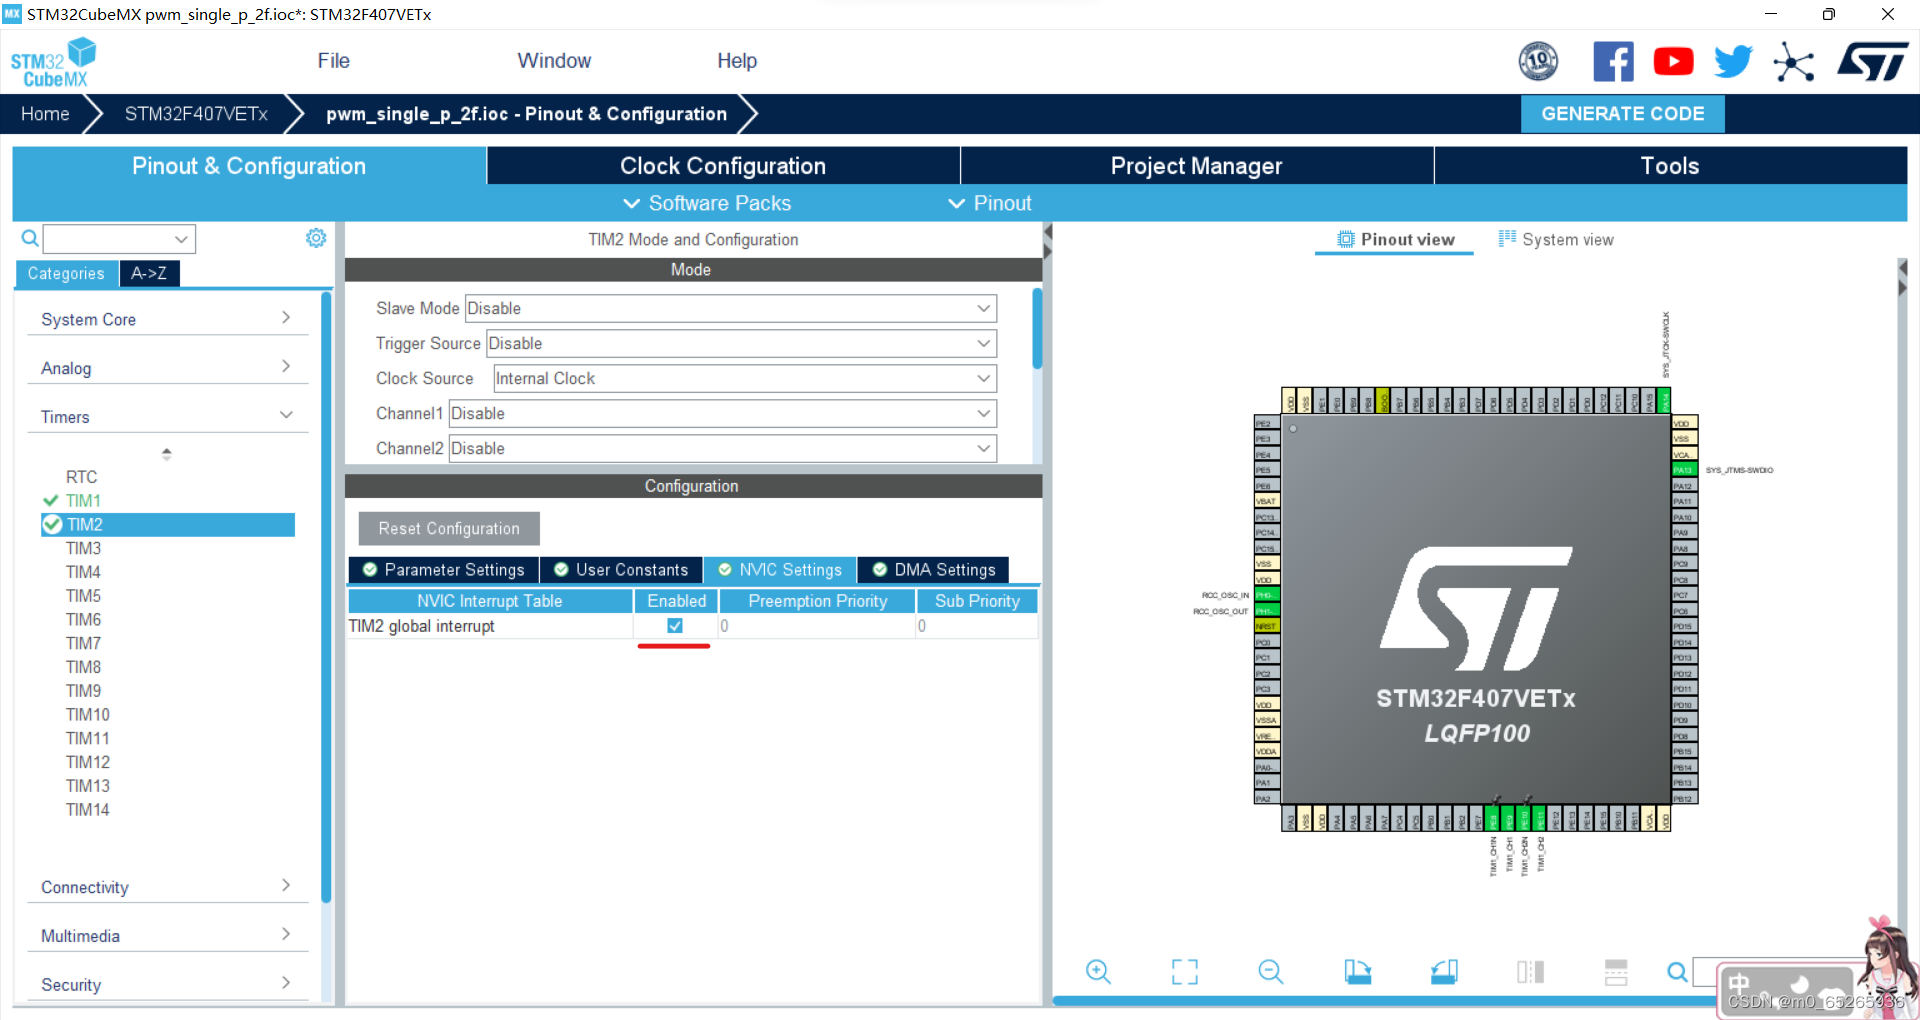This screenshot has height=1020, width=1920.
Task: Click the Mode panel vertical scrollbar
Action: click(1037, 329)
